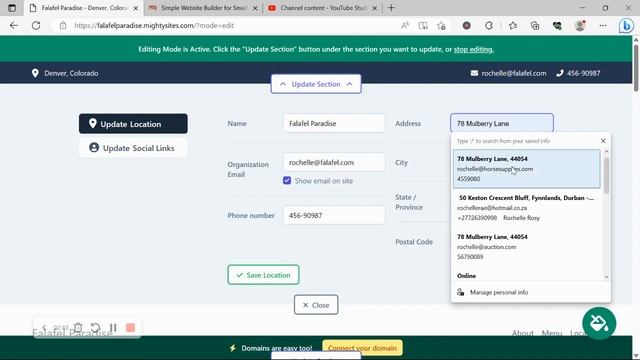Screen dimensions: 640x360
Task: Open the tab actions menu icon
Action: (12, 8)
